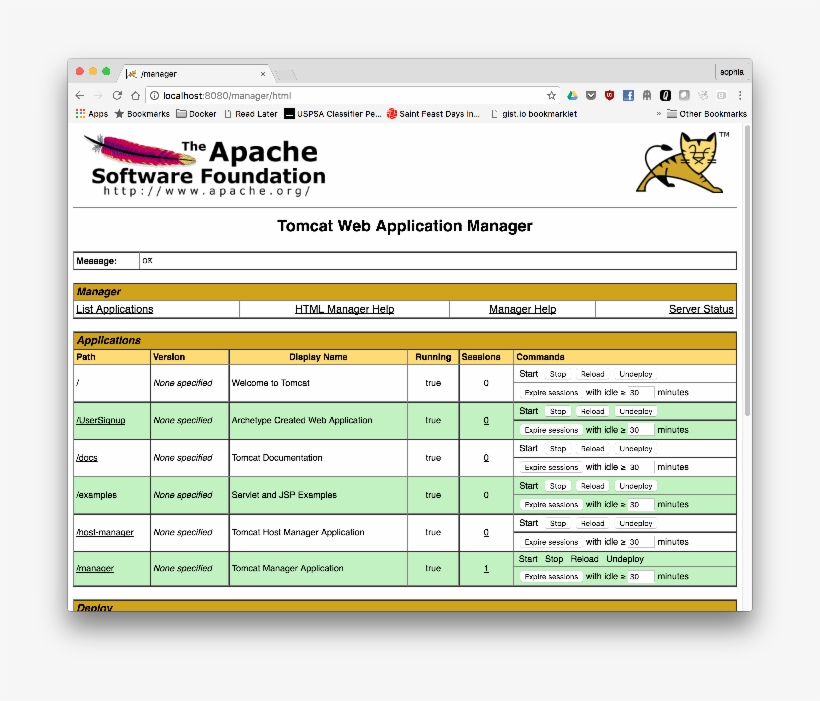Expire sessions for the /docs application

coord(553,466)
